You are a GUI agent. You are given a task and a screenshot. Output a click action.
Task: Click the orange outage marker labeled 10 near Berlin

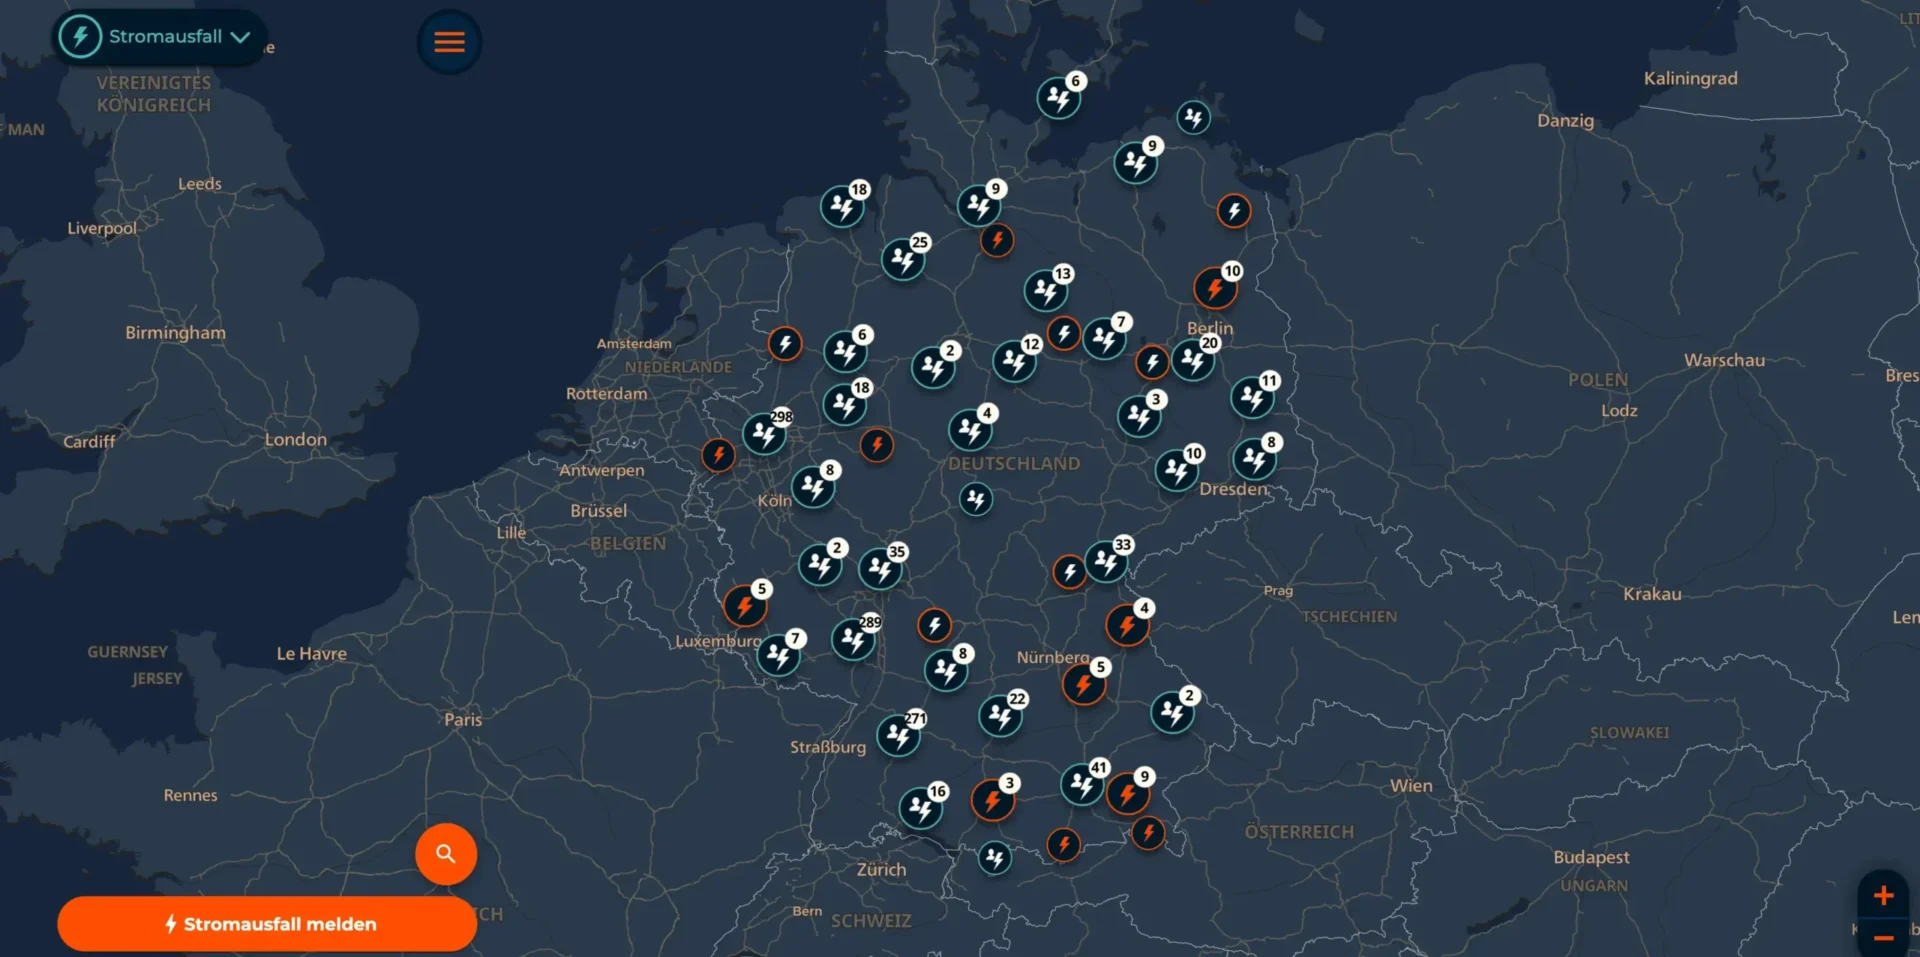pyautogui.click(x=1215, y=288)
